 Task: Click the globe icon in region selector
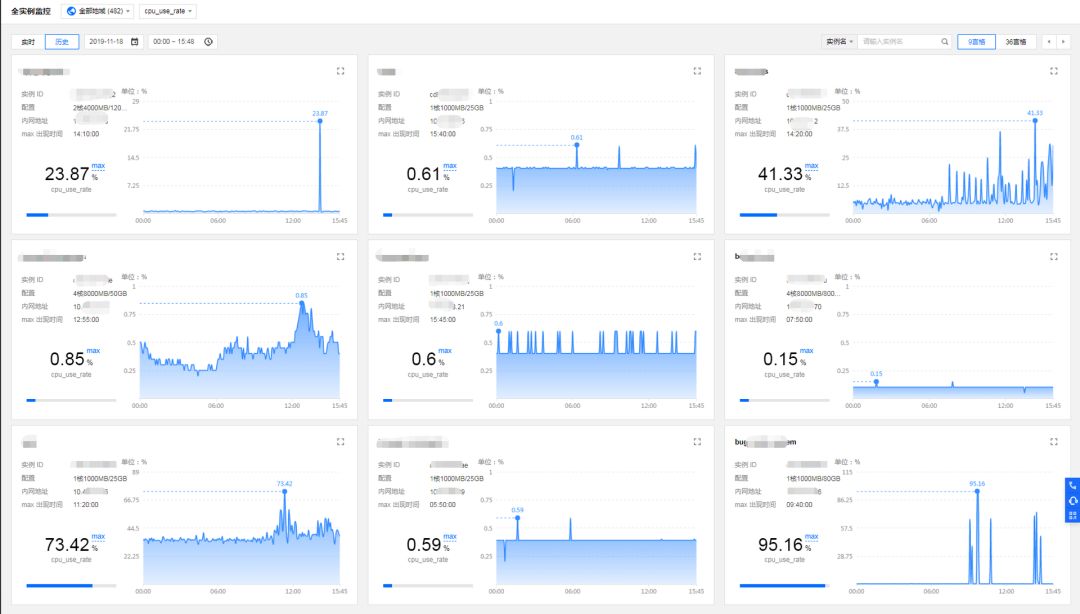(x=71, y=11)
